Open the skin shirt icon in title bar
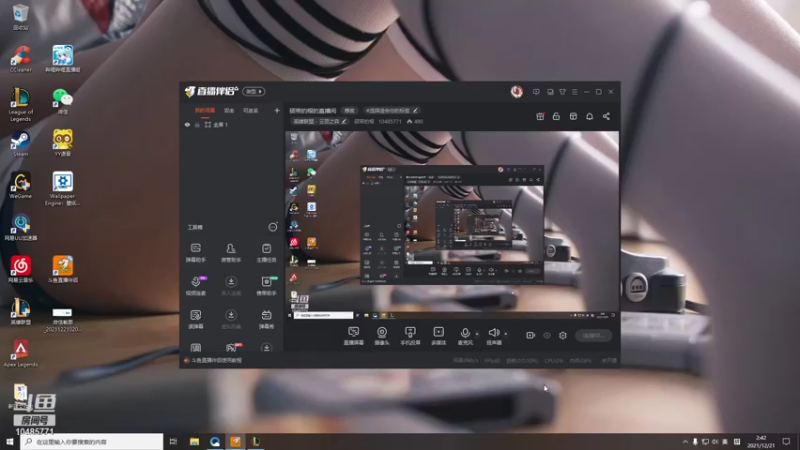The height and width of the screenshot is (450, 800). [562, 92]
